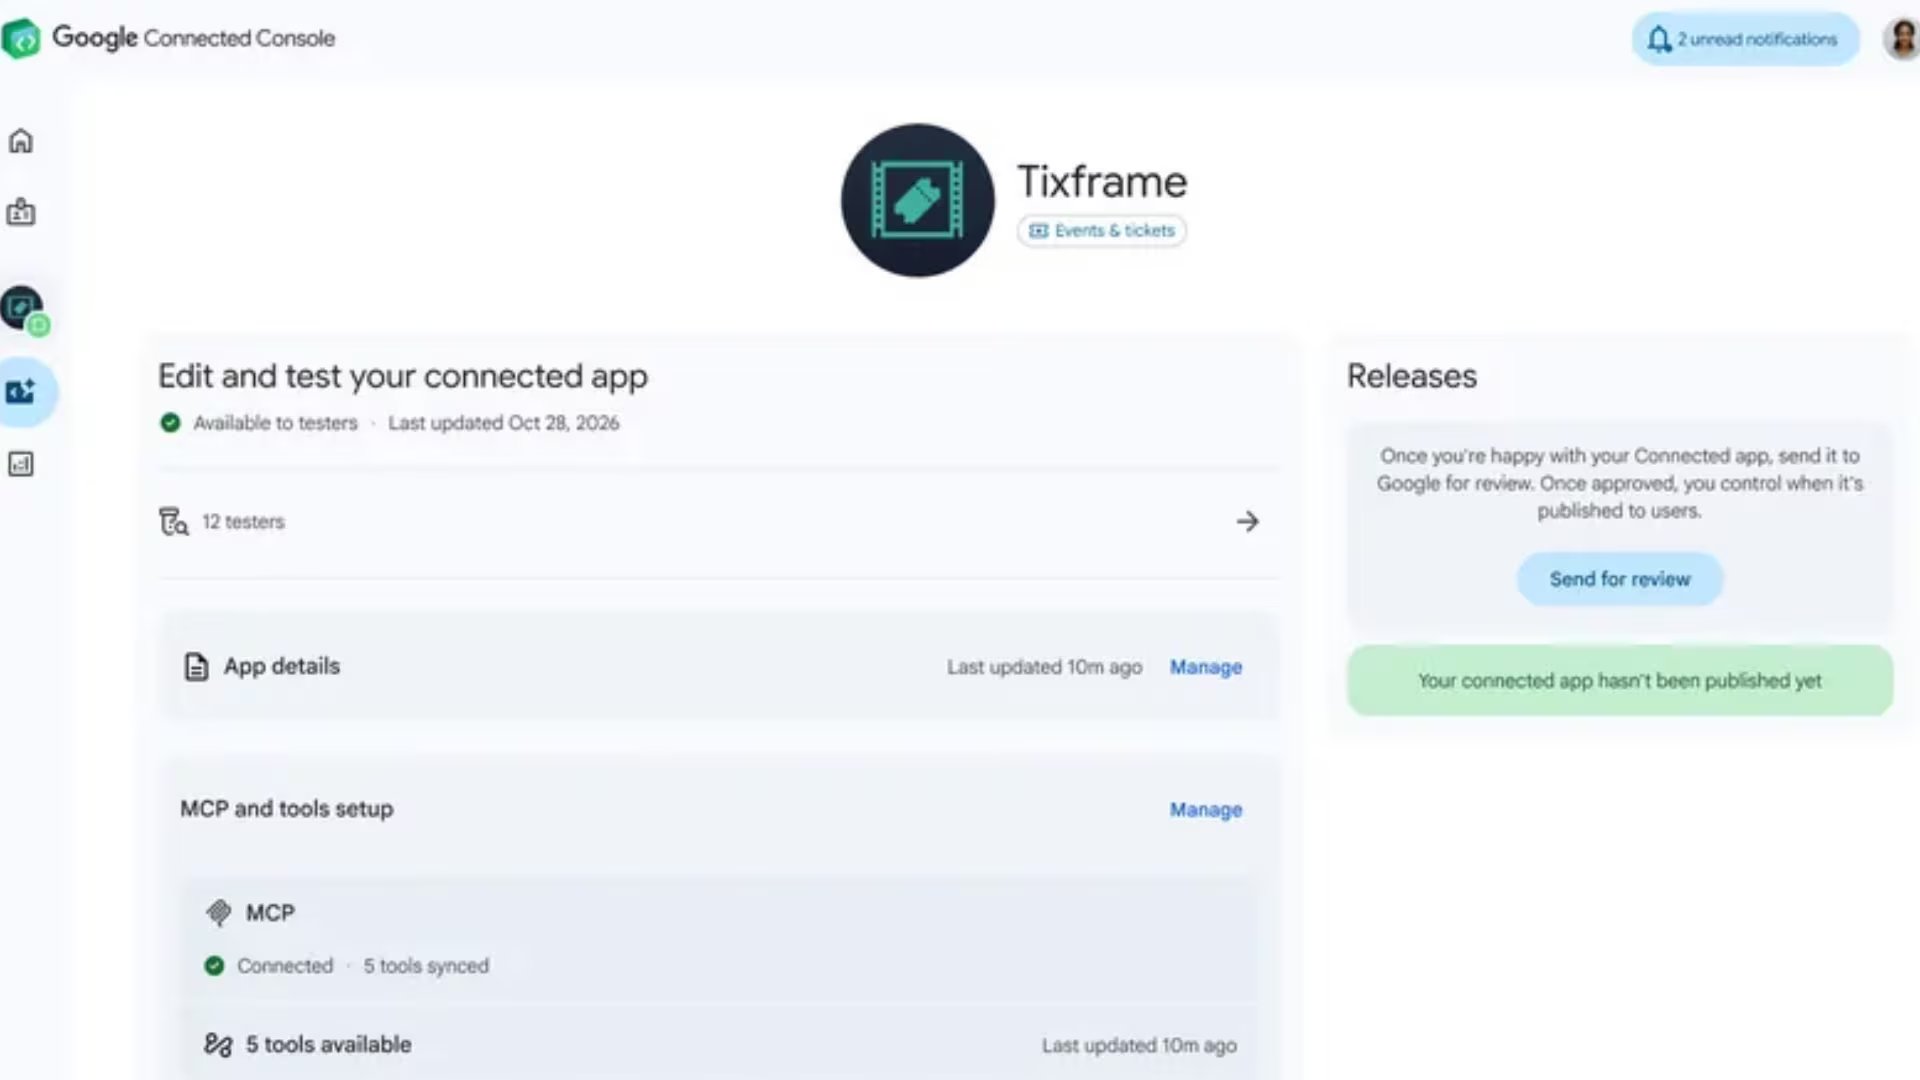
Task: Open the user profile avatar
Action: tap(1901, 39)
